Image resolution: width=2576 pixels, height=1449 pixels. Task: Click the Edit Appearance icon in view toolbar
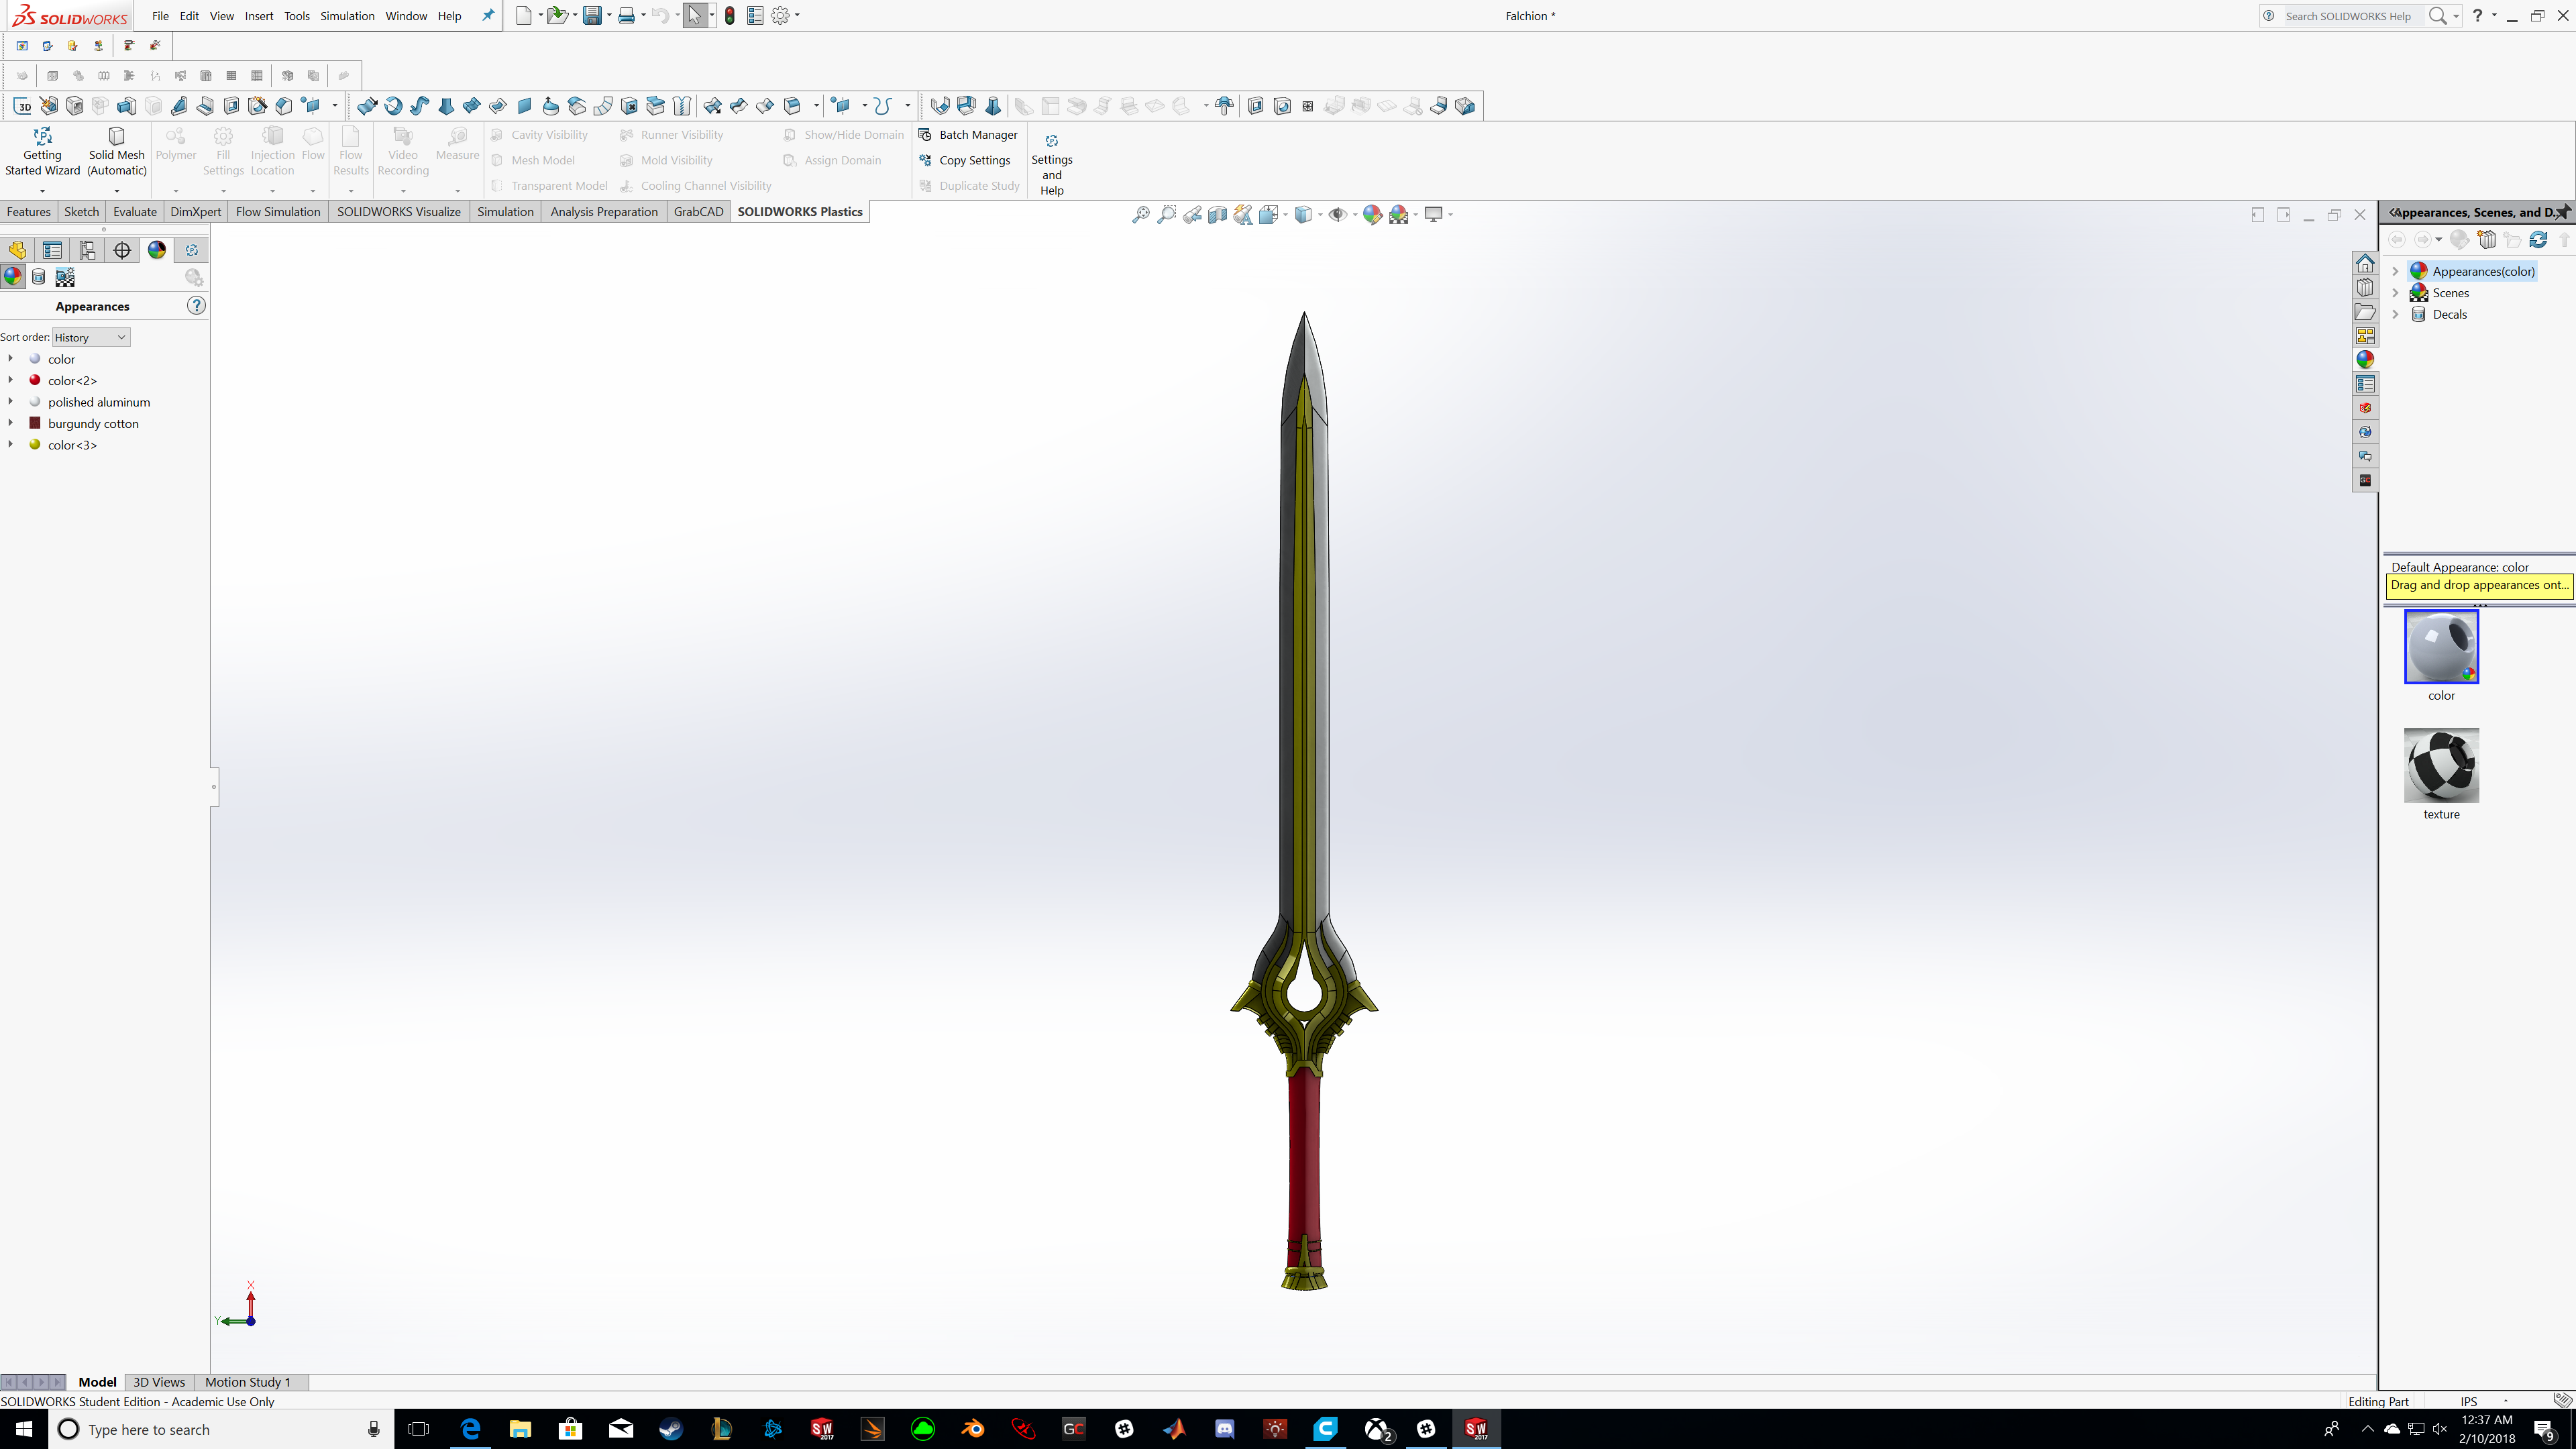tap(1372, 214)
